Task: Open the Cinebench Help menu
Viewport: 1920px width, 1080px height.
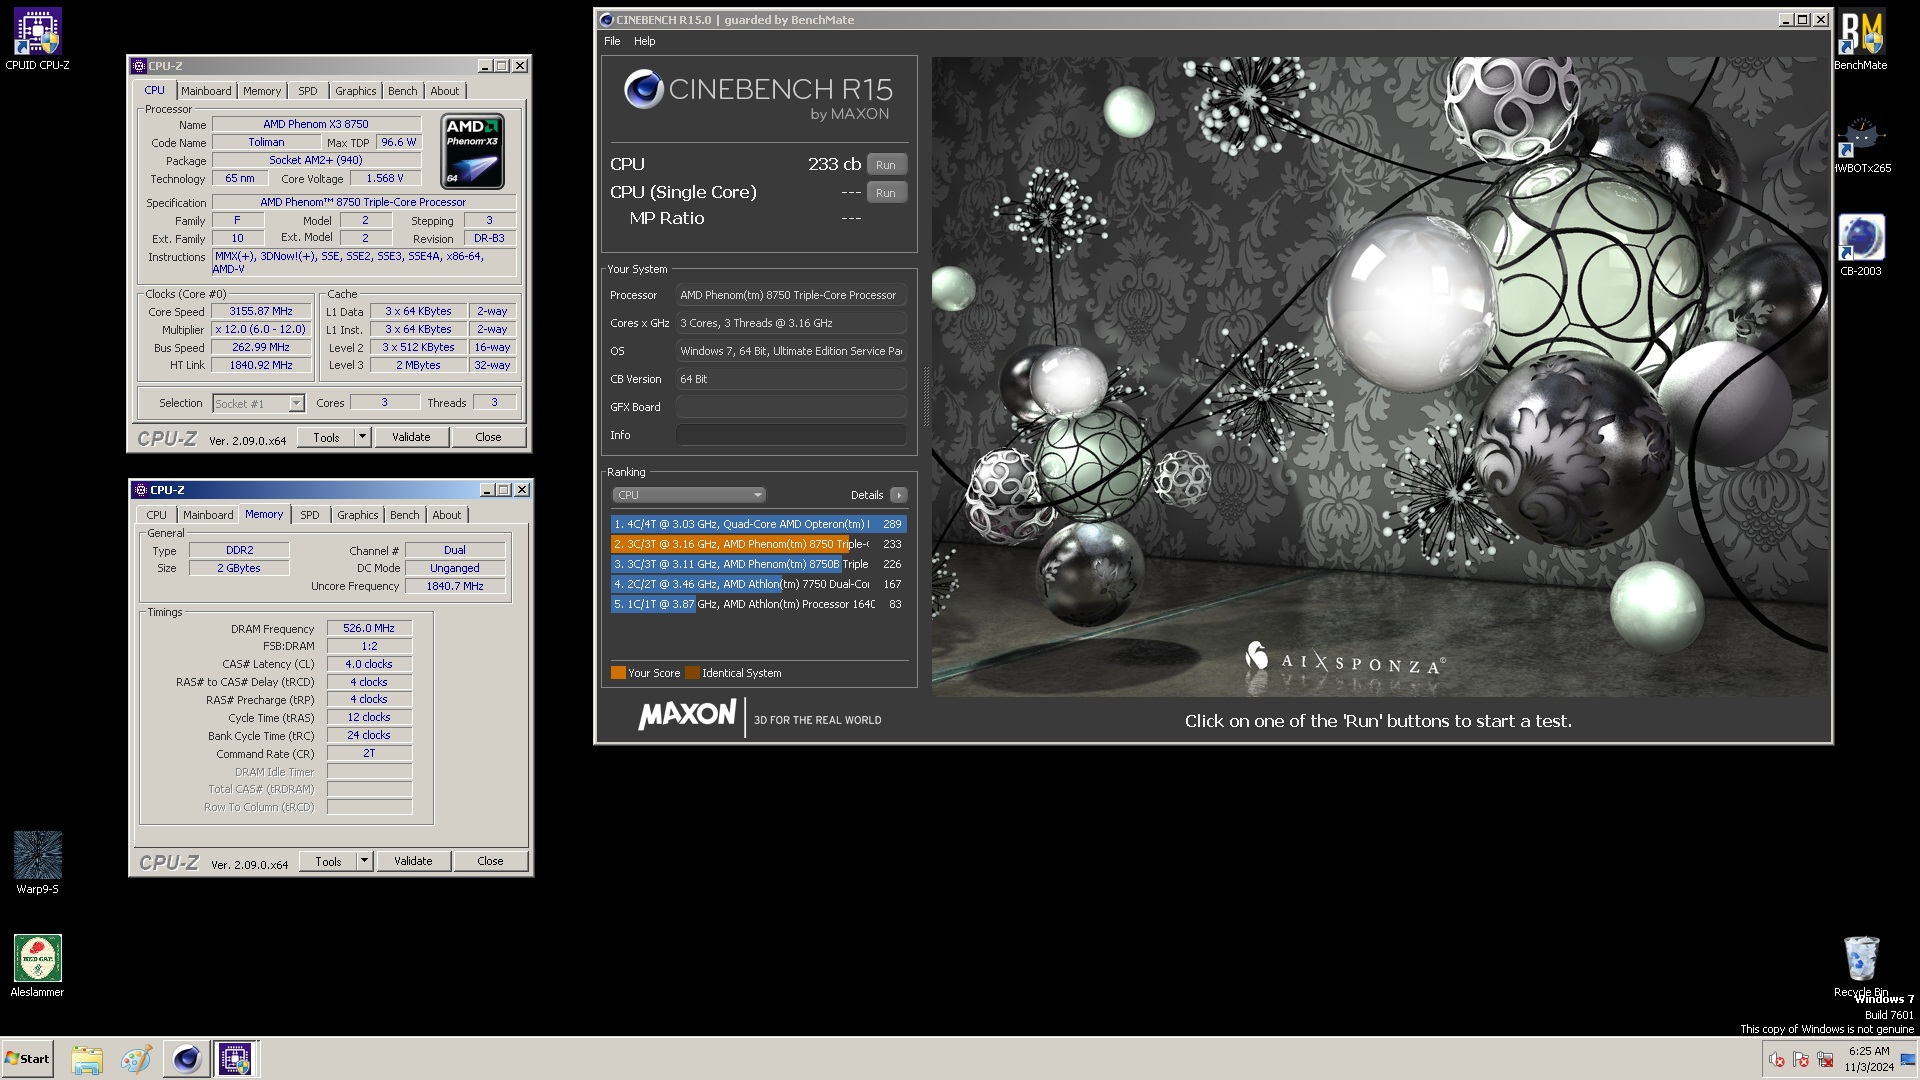Action: pos(645,41)
